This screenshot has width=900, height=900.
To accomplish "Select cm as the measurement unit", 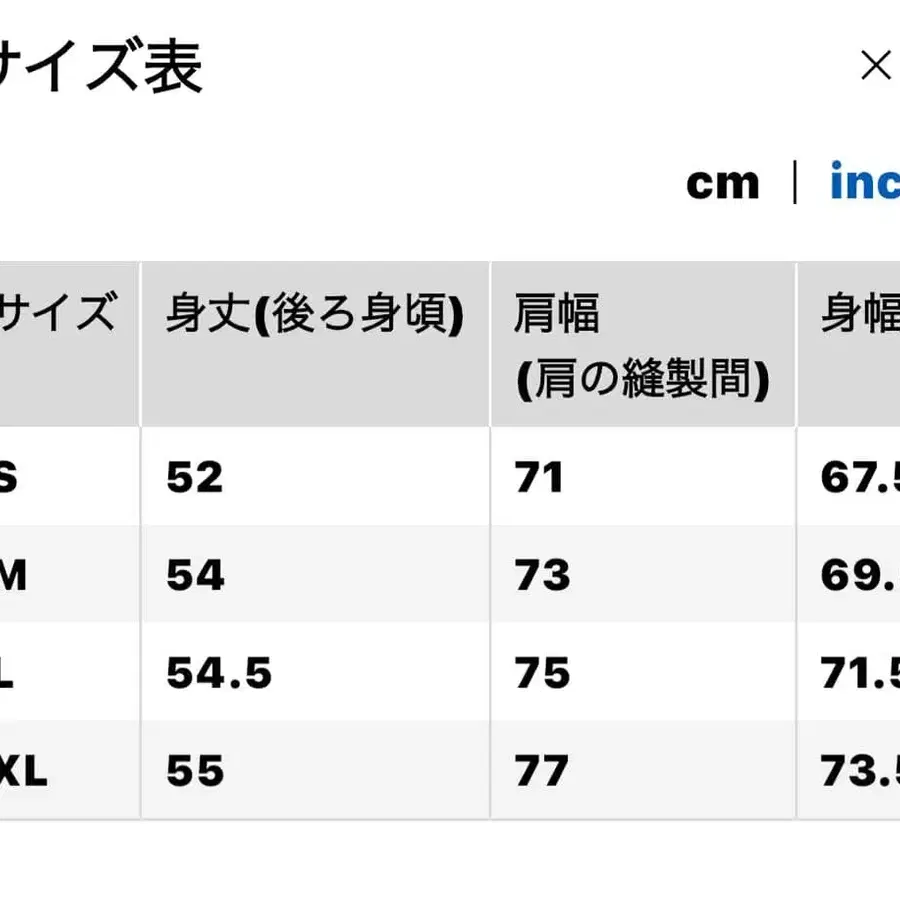I will coord(723,182).
